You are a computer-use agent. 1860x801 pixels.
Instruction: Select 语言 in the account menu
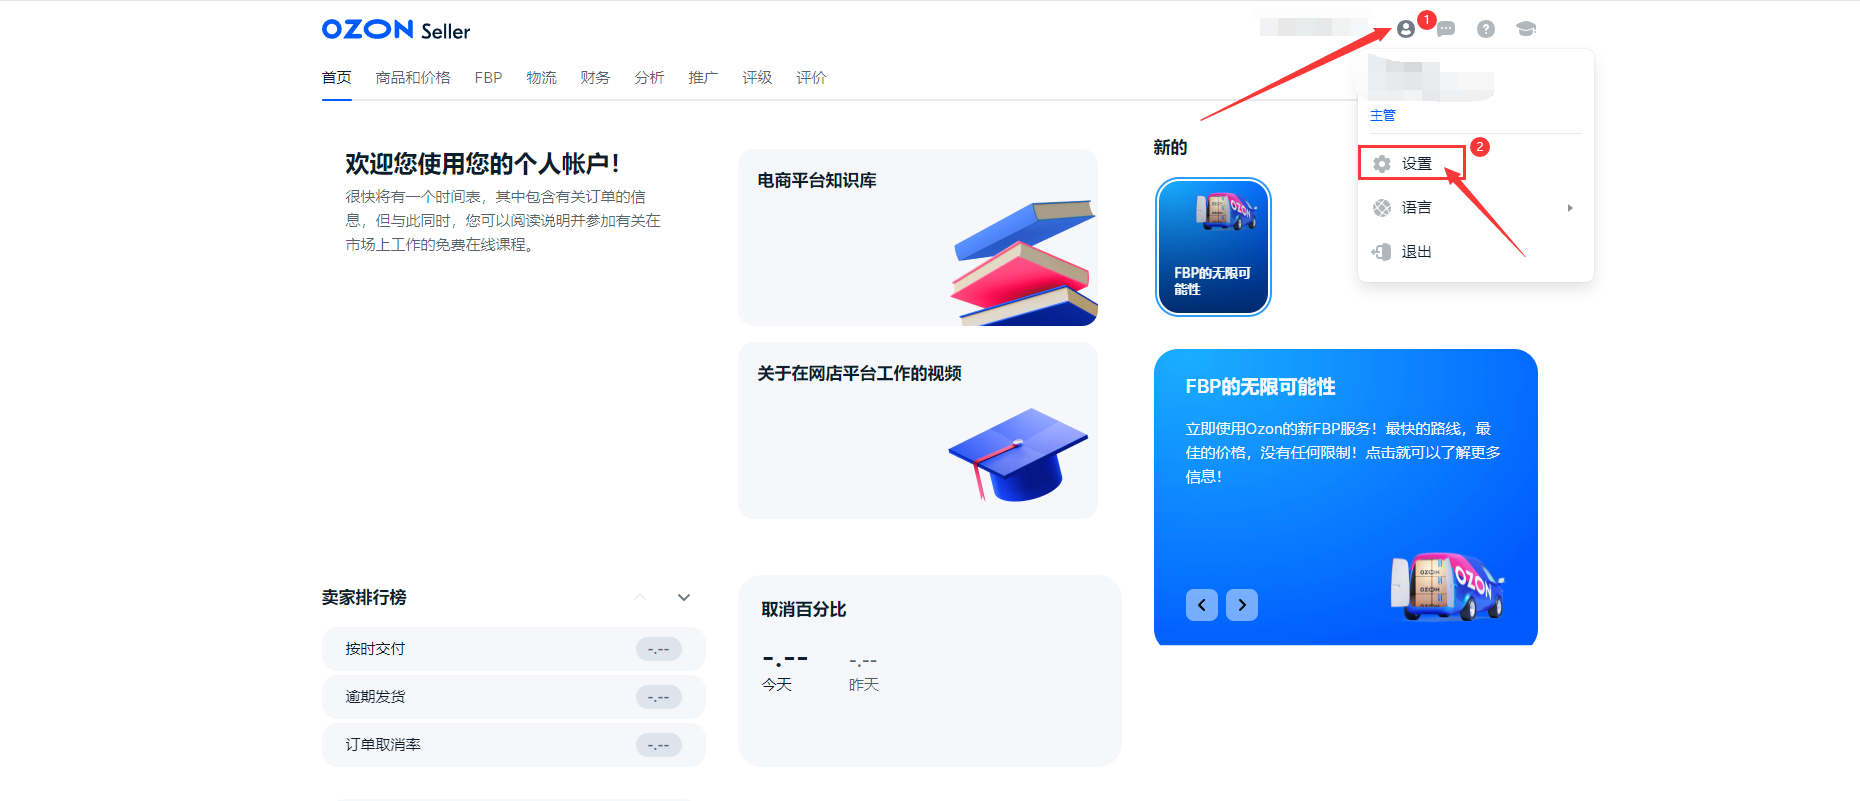click(x=1475, y=208)
